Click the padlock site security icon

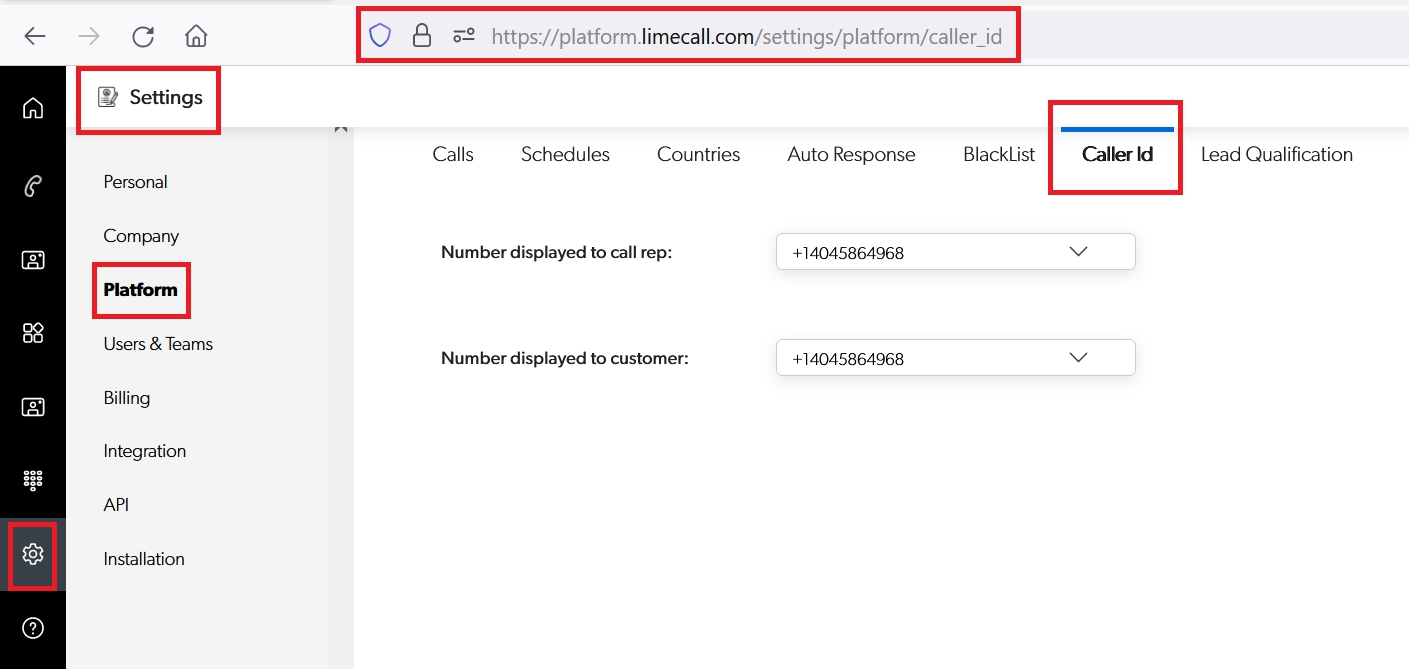(x=422, y=37)
